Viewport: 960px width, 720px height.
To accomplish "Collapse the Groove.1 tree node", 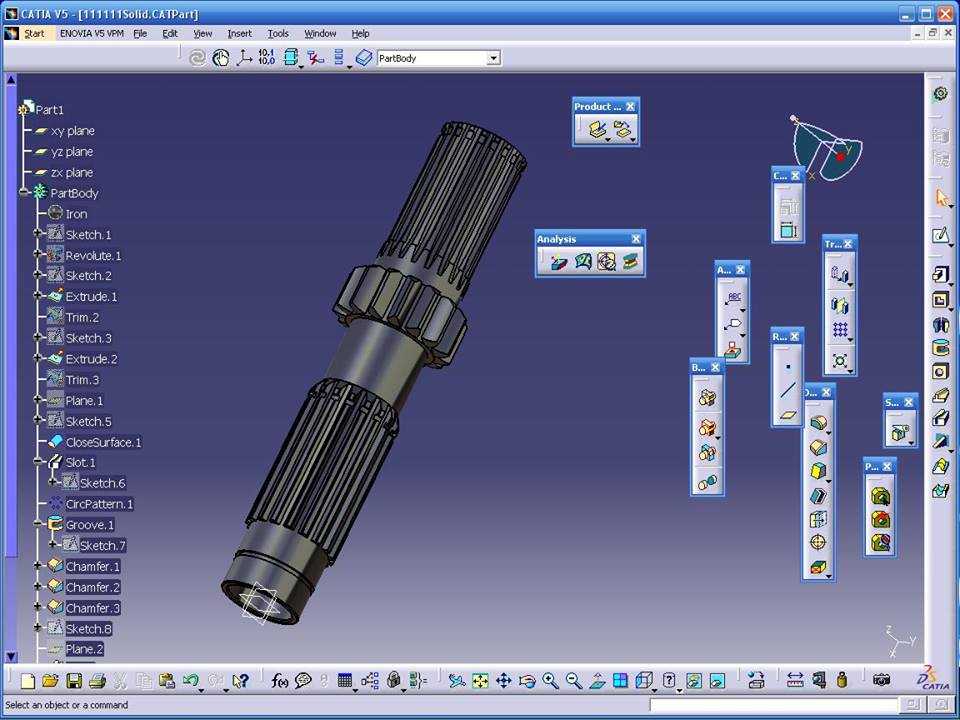I will click(x=37, y=524).
